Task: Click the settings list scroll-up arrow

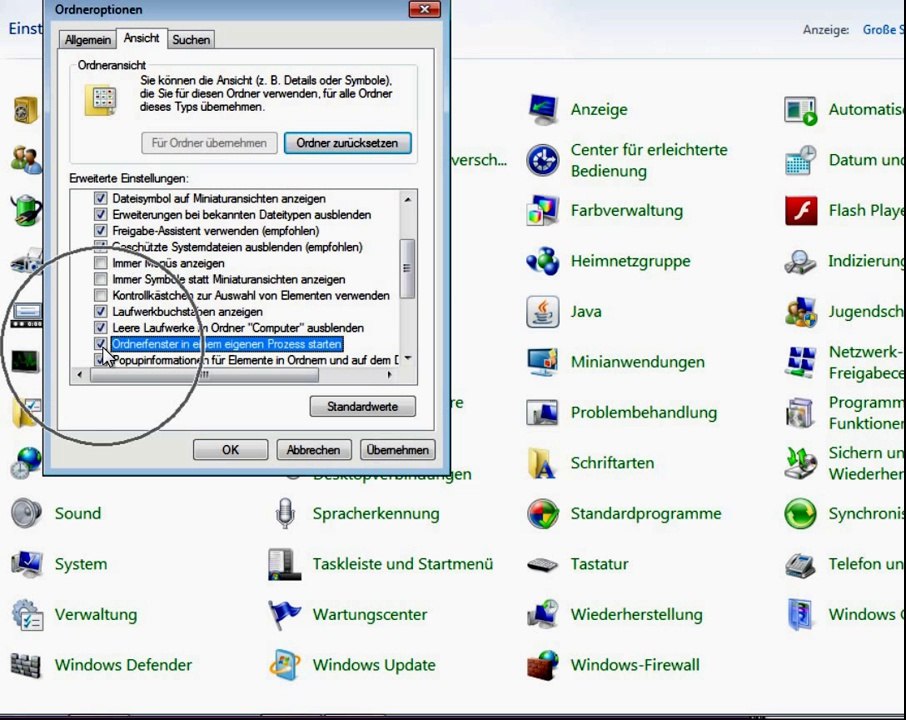Action: [408, 199]
